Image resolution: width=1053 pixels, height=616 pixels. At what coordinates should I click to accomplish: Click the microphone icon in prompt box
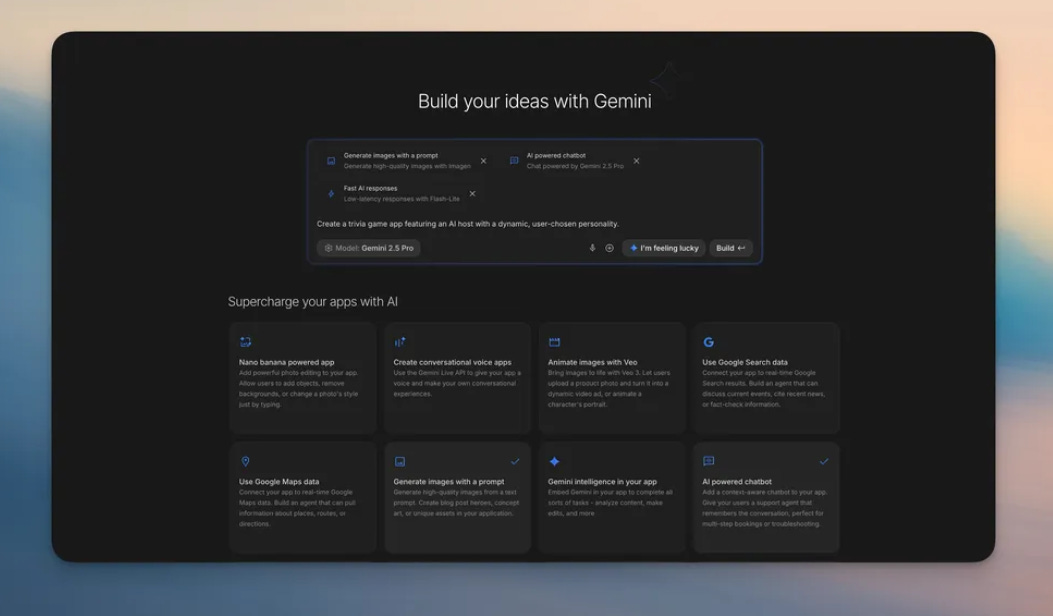592,248
